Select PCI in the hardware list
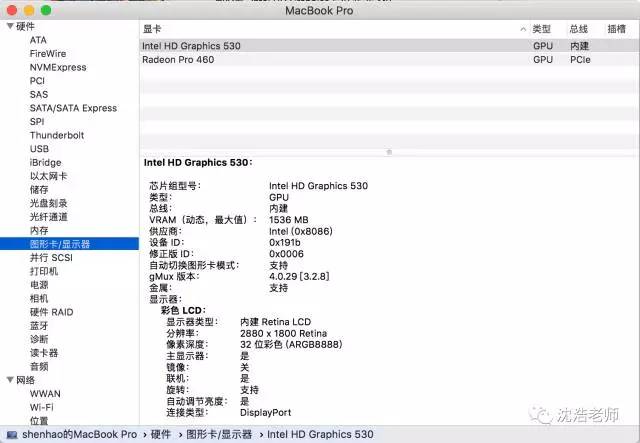 pos(37,81)
